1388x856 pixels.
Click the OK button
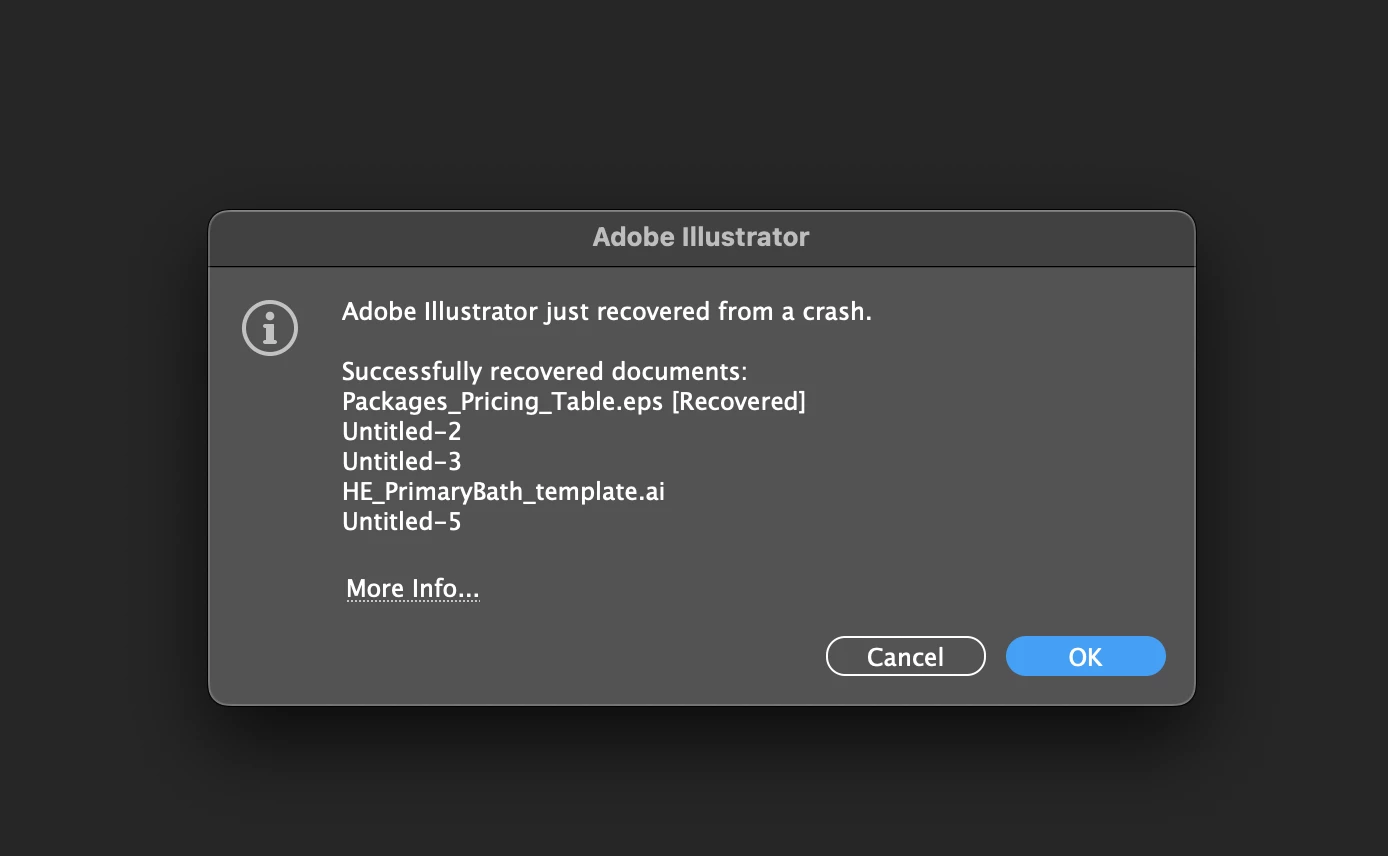click(x=1085, y=656)
